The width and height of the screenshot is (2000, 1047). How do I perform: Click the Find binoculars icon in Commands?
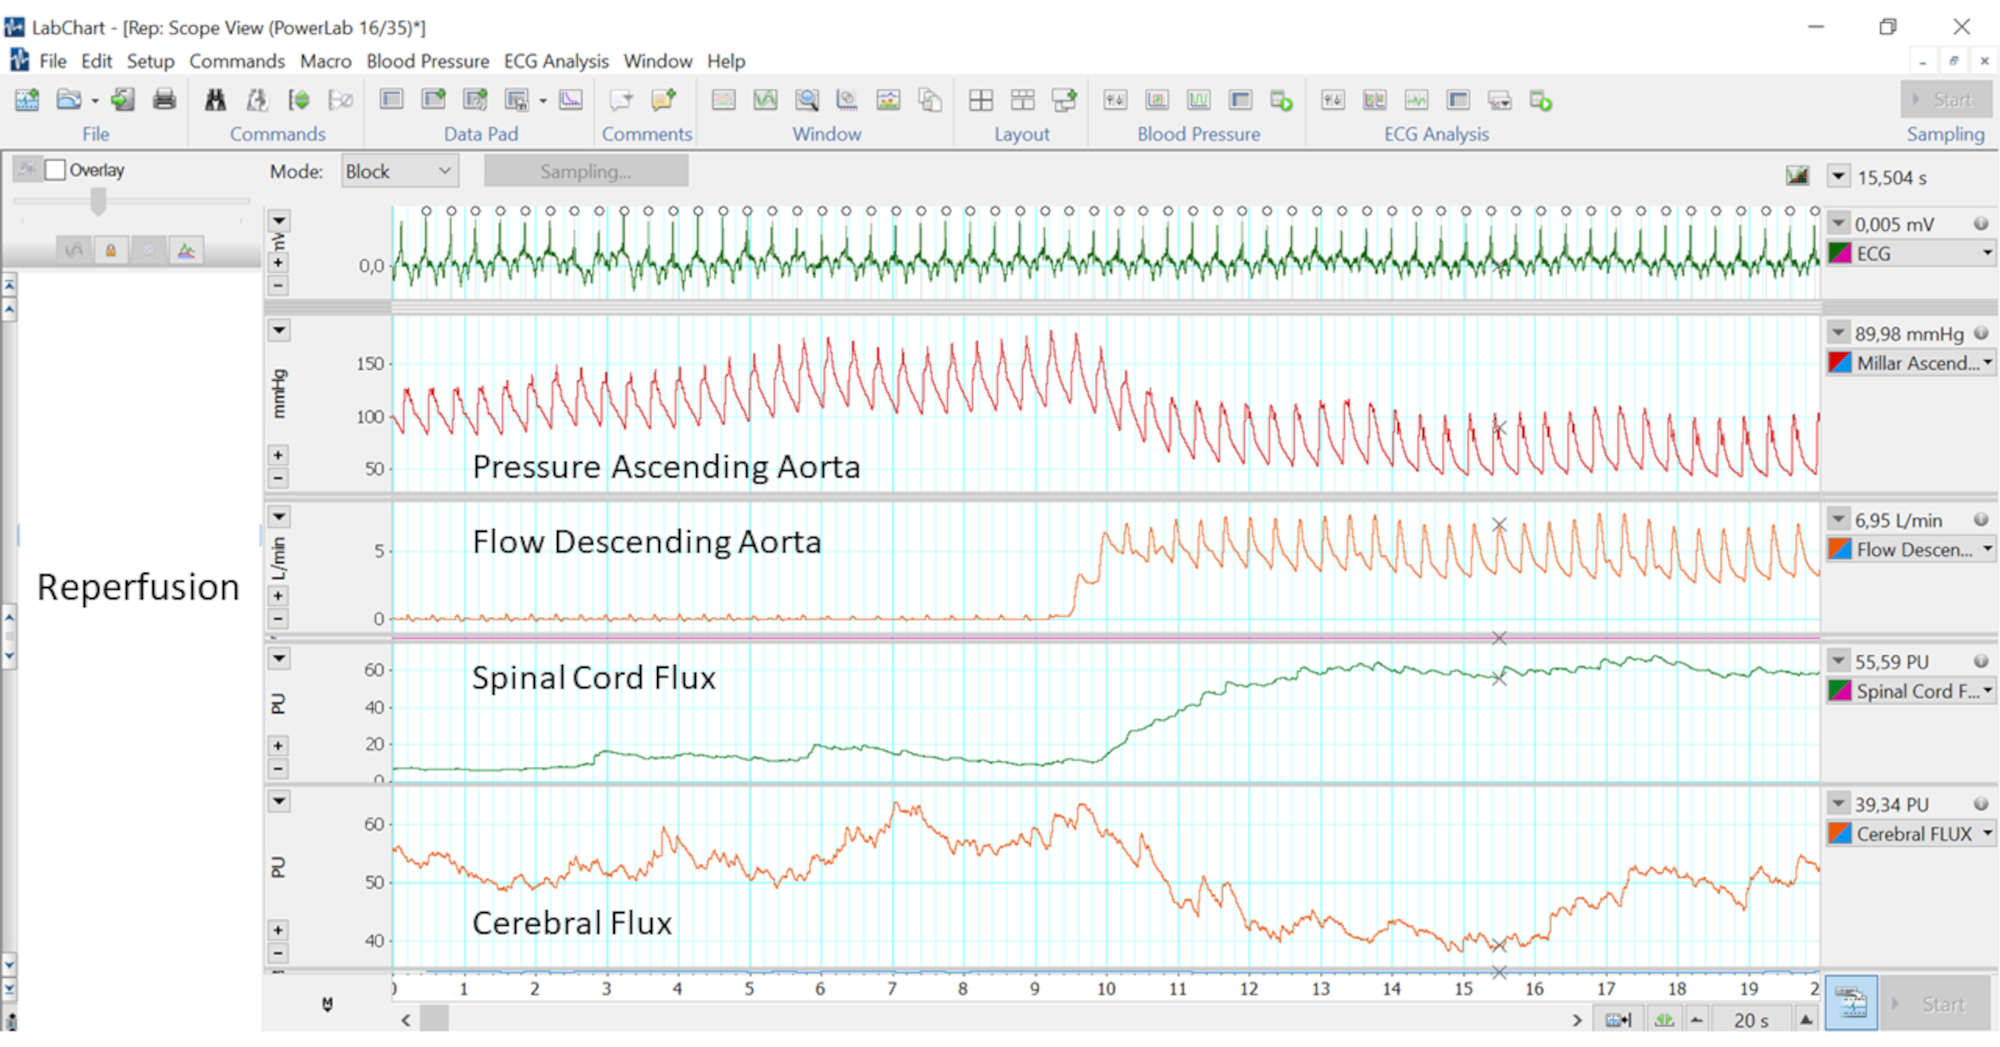(x=215, y=100)
